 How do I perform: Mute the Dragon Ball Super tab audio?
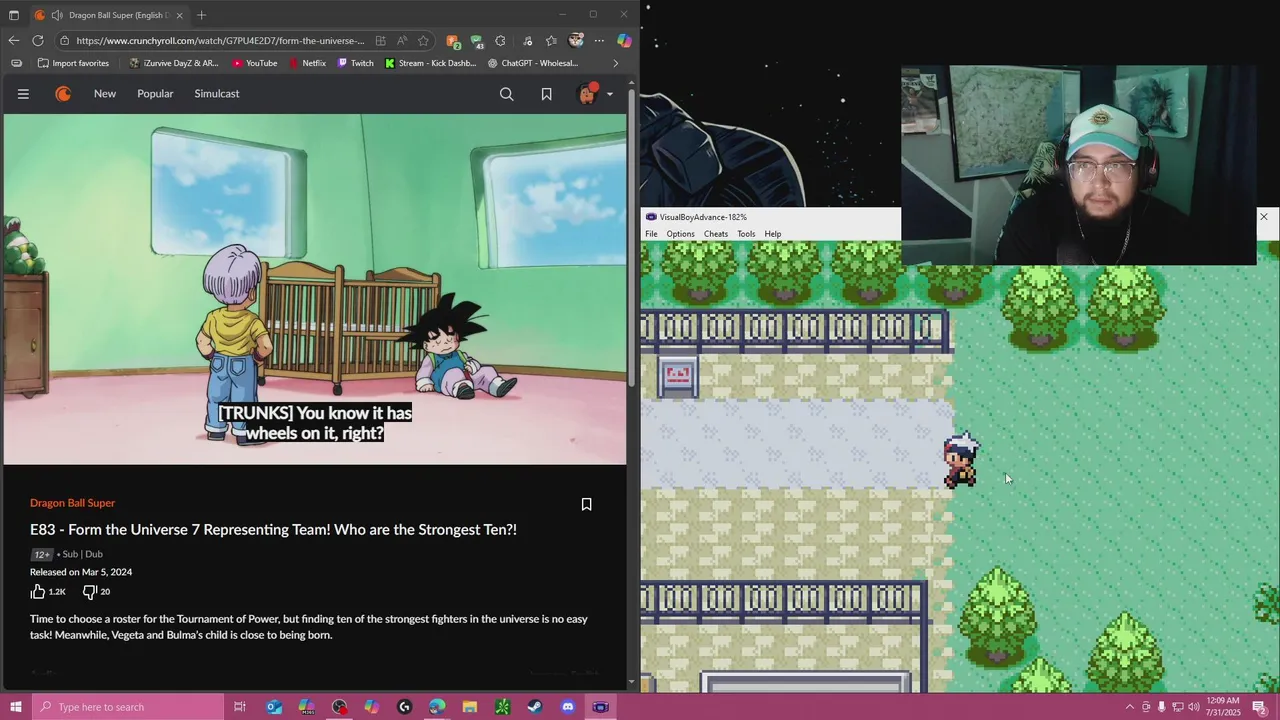(57, 15)
